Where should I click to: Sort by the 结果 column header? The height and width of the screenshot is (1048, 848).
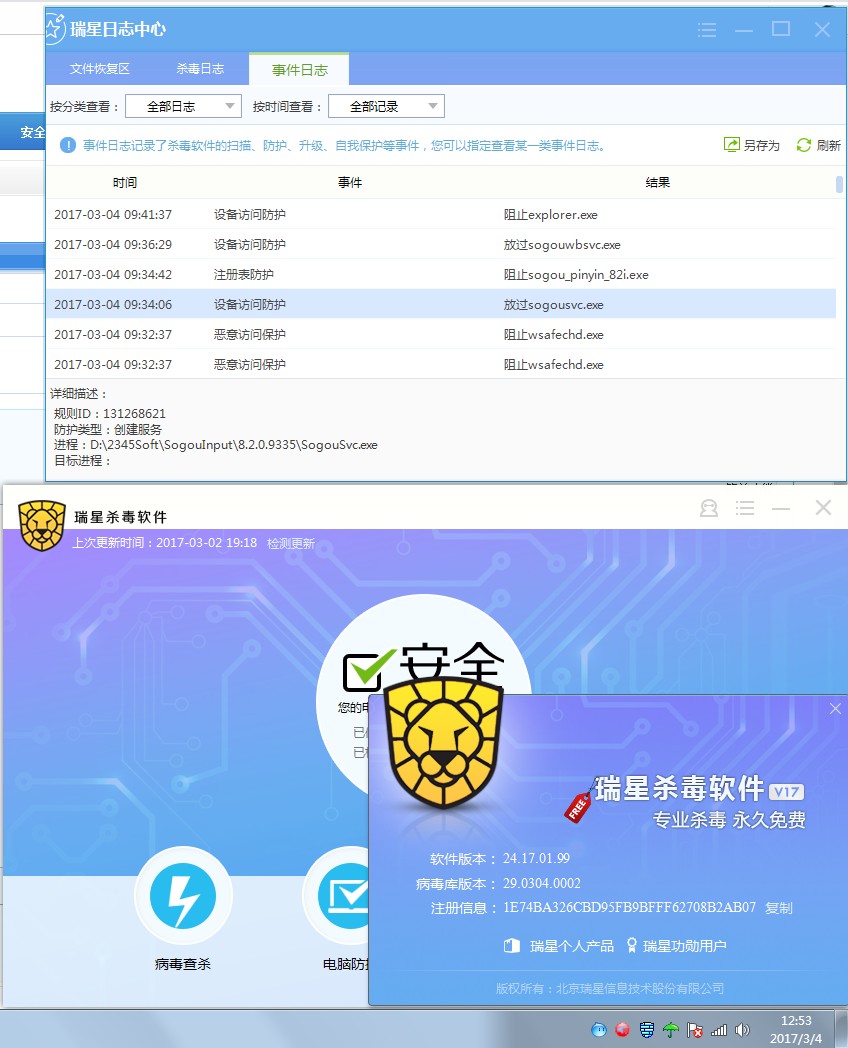point(658,182)
